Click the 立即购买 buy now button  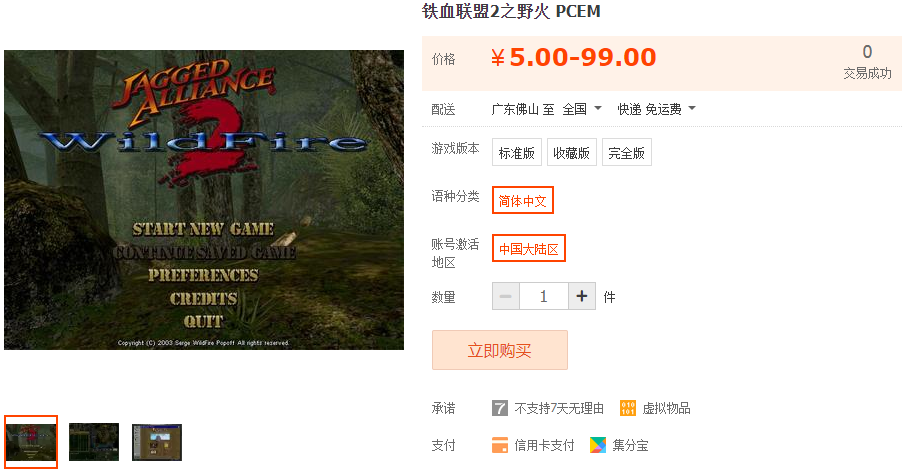(500, 350)
